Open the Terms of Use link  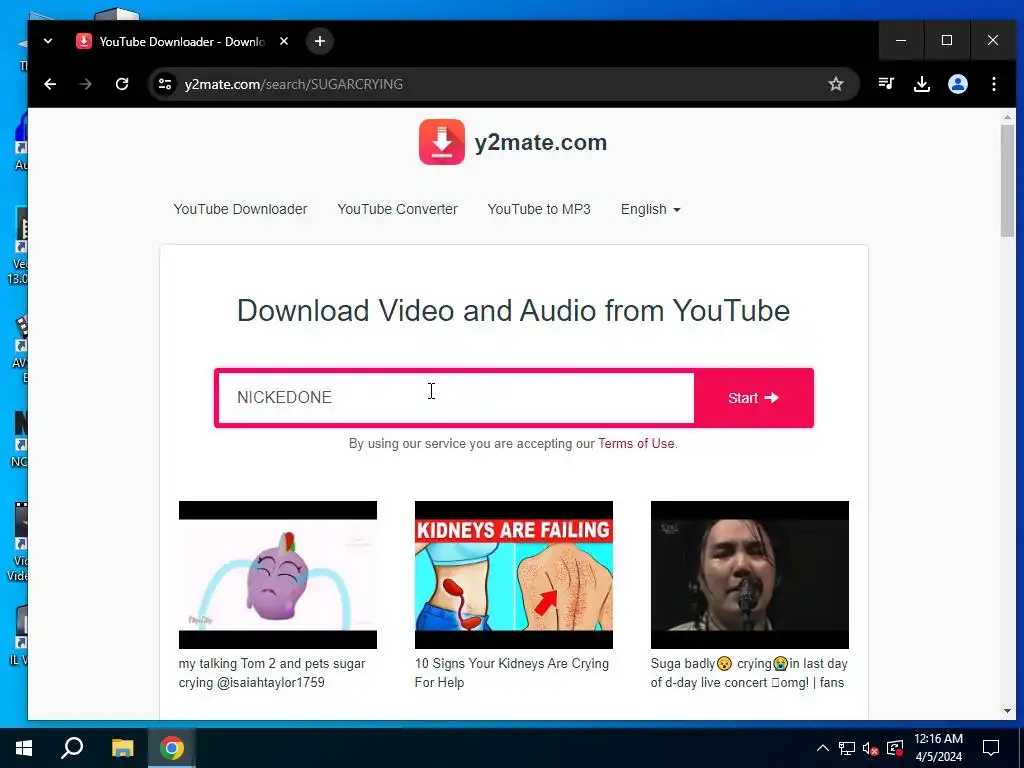636,443
